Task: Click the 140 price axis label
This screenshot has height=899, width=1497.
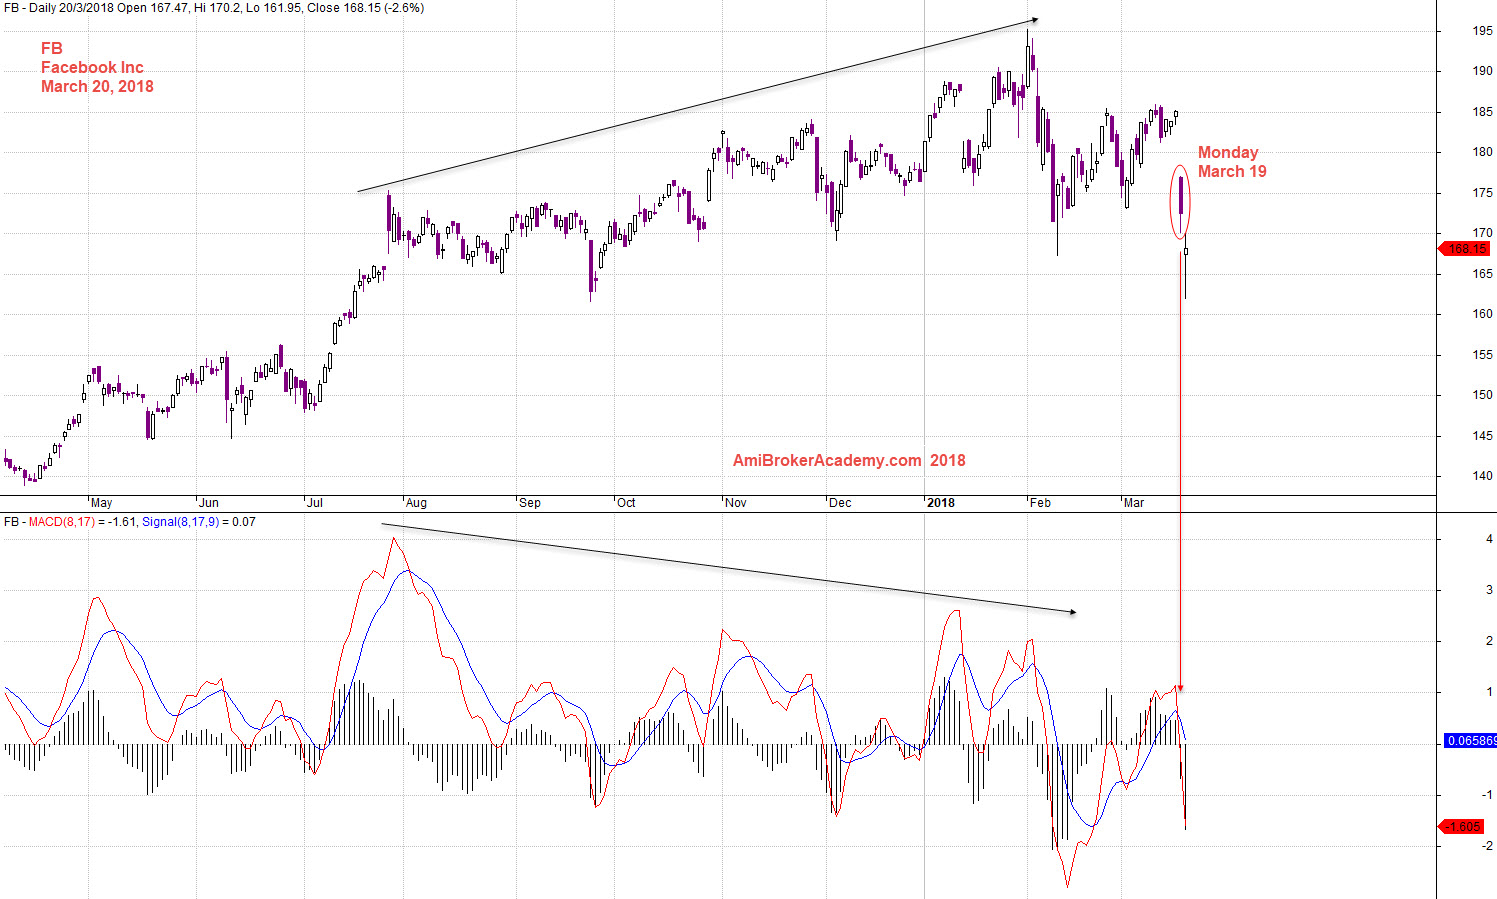Action: point(1483,476)
